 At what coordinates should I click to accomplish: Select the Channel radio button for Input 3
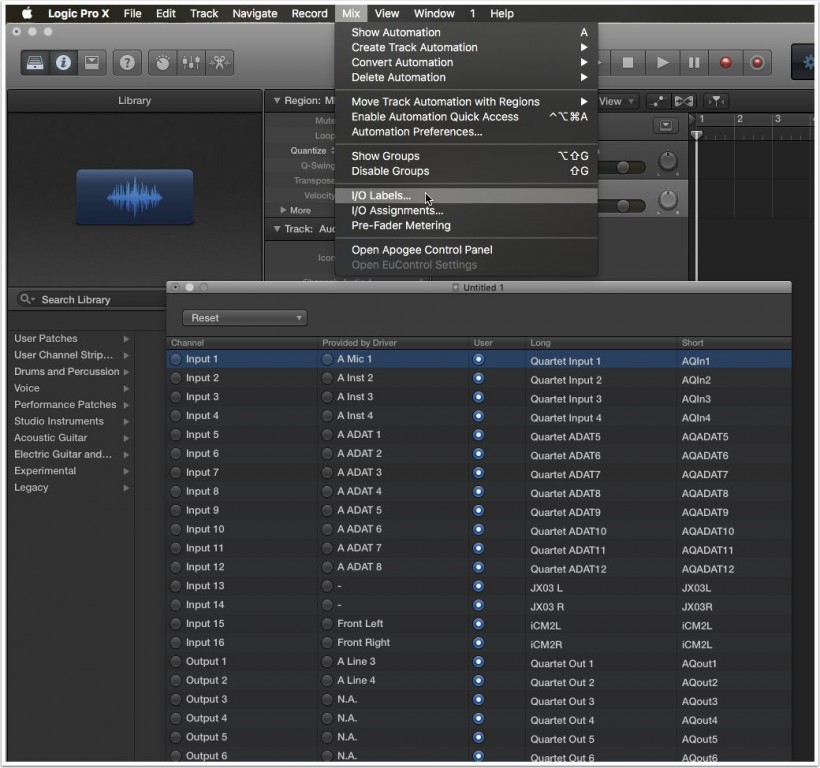[x=176, y=397]
